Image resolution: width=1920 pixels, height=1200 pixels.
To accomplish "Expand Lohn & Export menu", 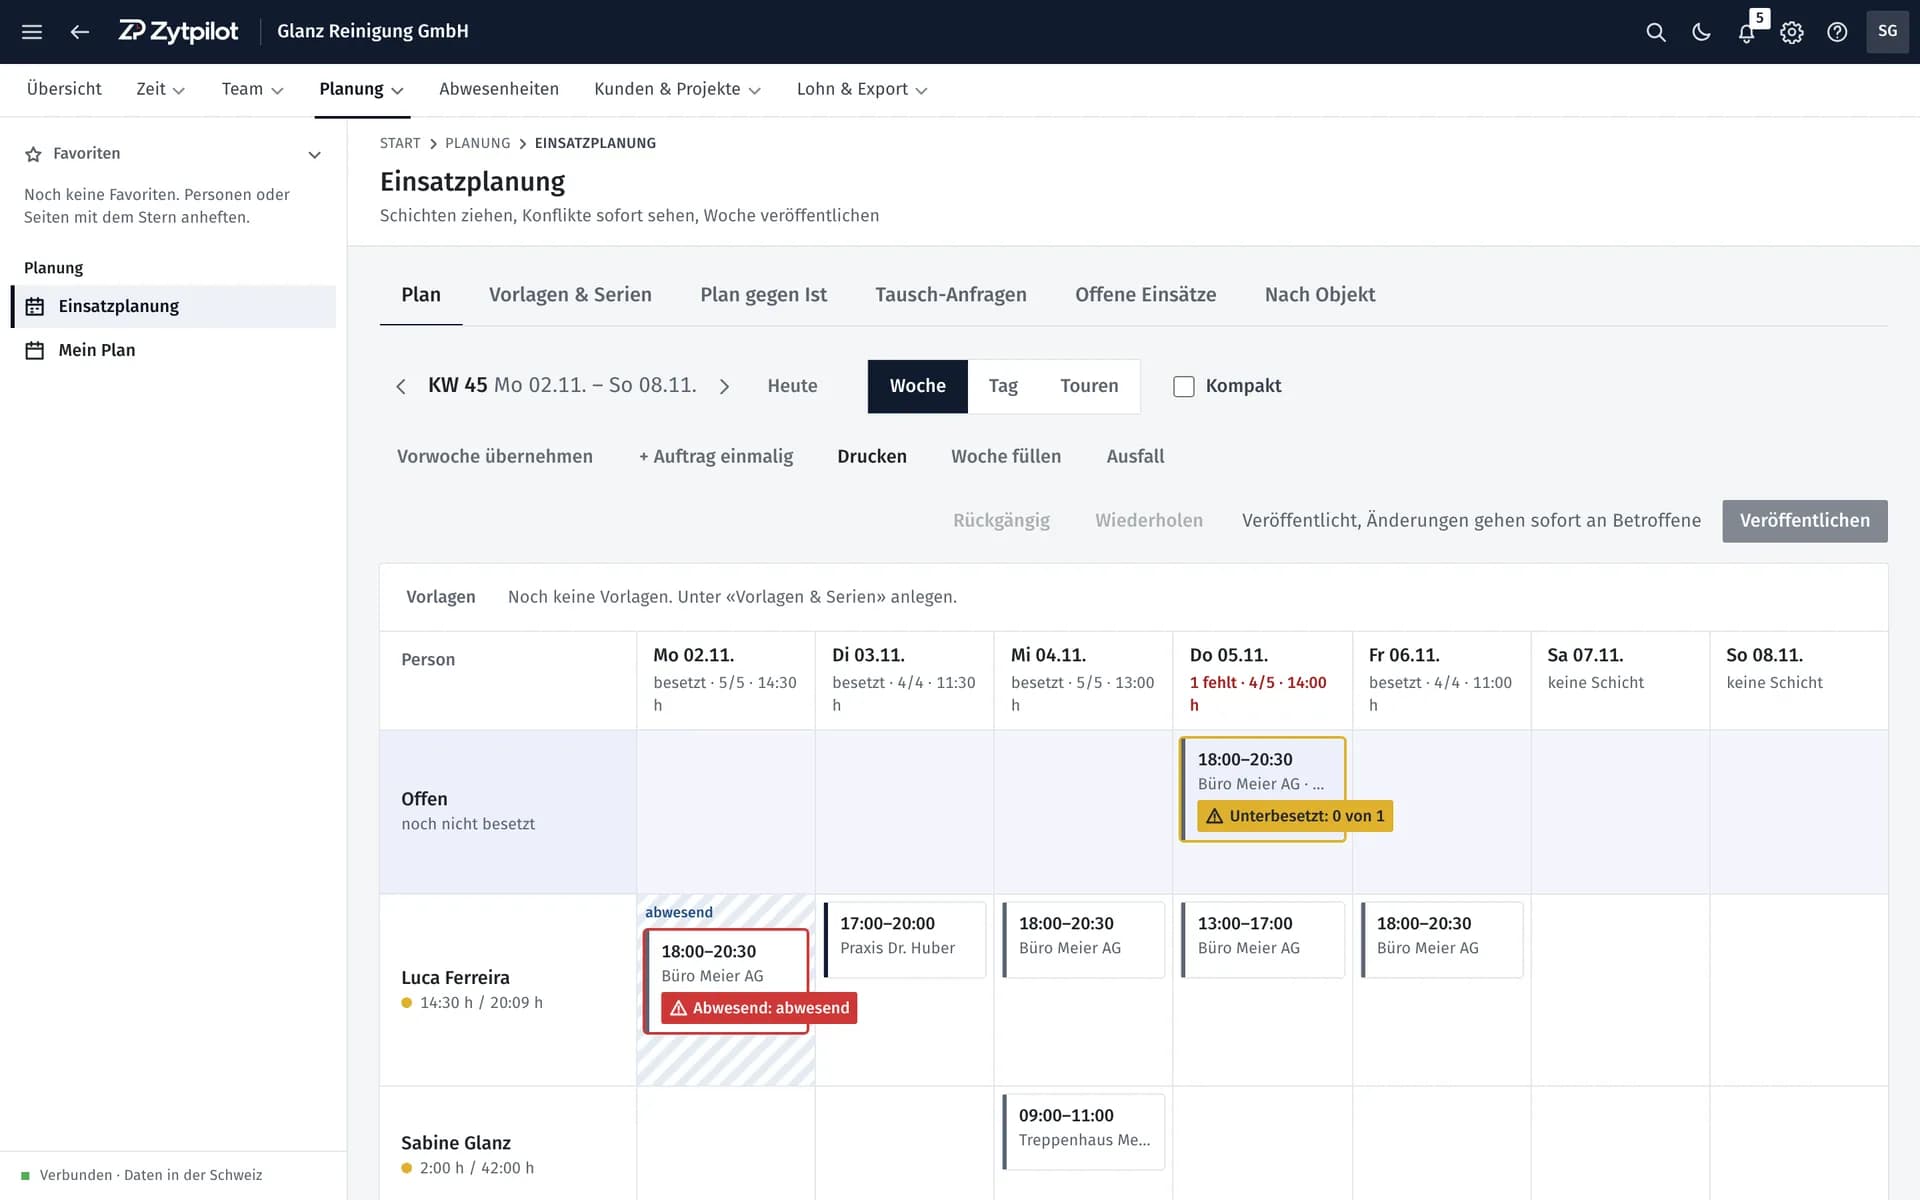I will 862,89.
